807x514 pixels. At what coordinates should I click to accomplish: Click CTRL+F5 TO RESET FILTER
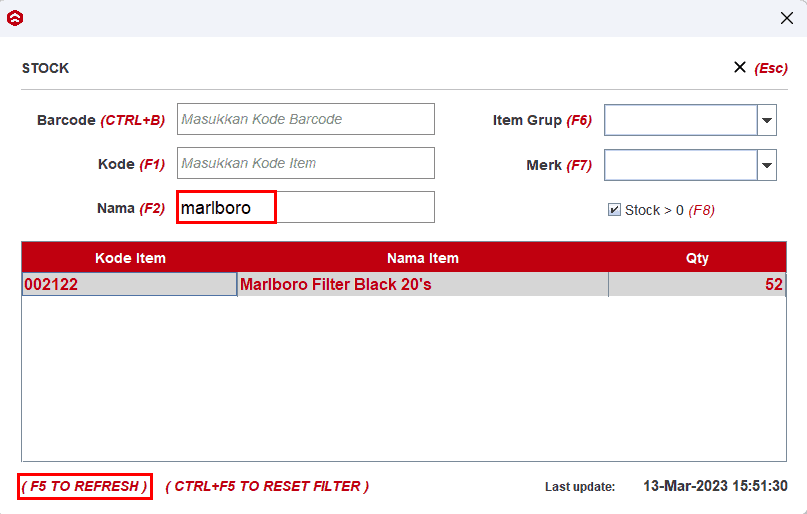(x=267, y=486)
